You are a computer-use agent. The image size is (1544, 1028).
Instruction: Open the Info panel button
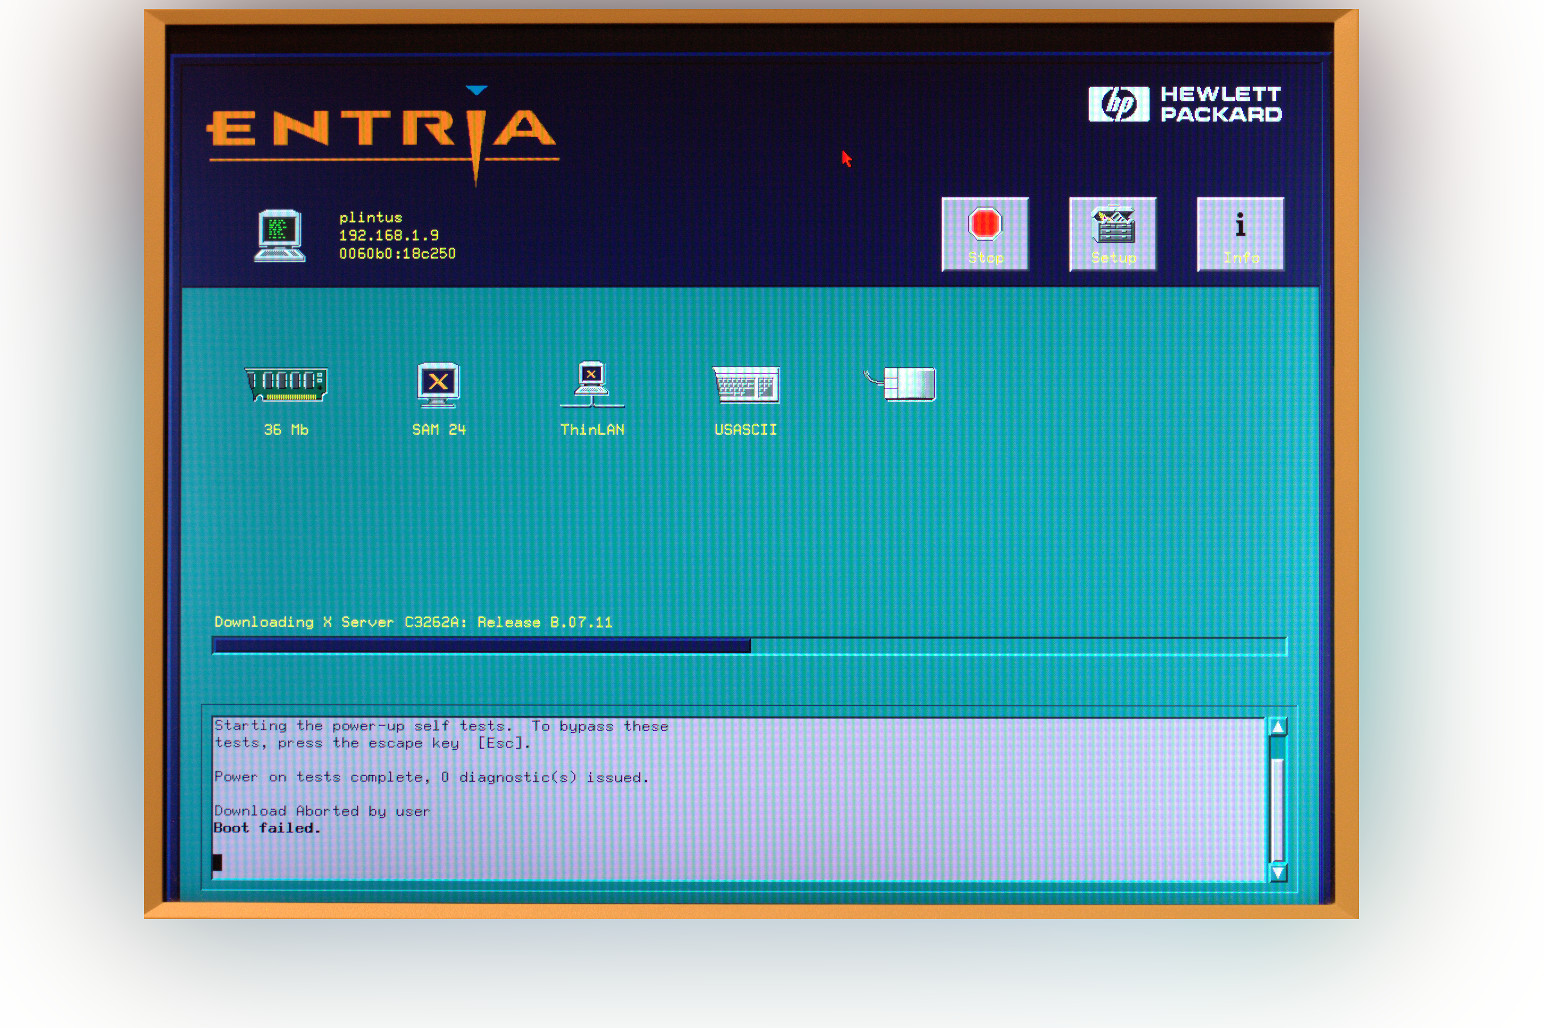[1240, 234]
